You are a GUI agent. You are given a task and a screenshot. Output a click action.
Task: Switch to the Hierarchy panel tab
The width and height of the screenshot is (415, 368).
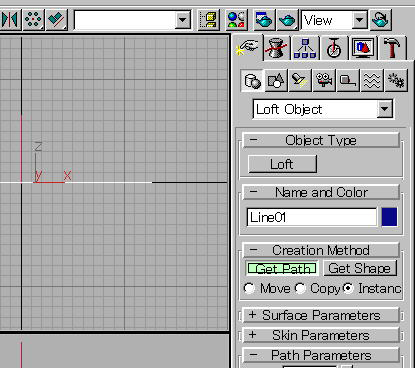click(x=305, y=48)
